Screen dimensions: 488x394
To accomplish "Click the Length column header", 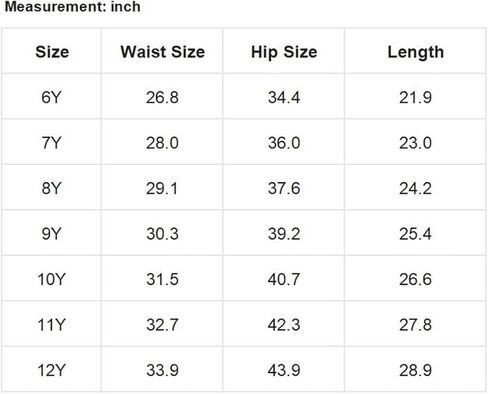I will click(x=415, y=52).
